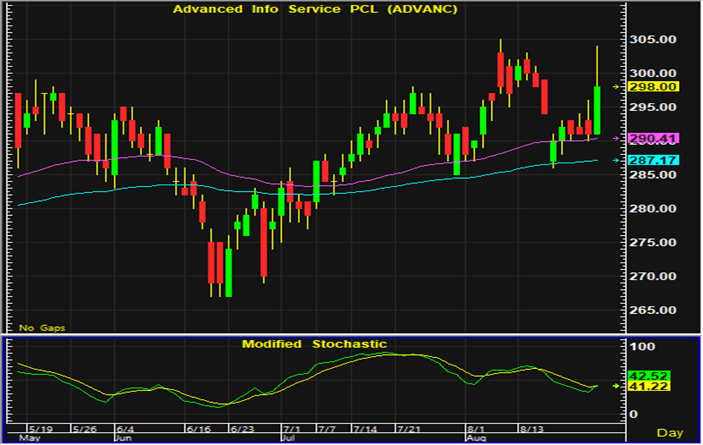Click the Day timeframe label
The width and height of the screenshot is (703, 445).
(x=675, y=433)
